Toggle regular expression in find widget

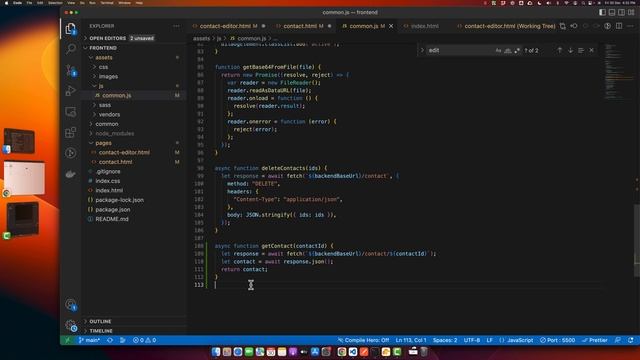point(517,51)
